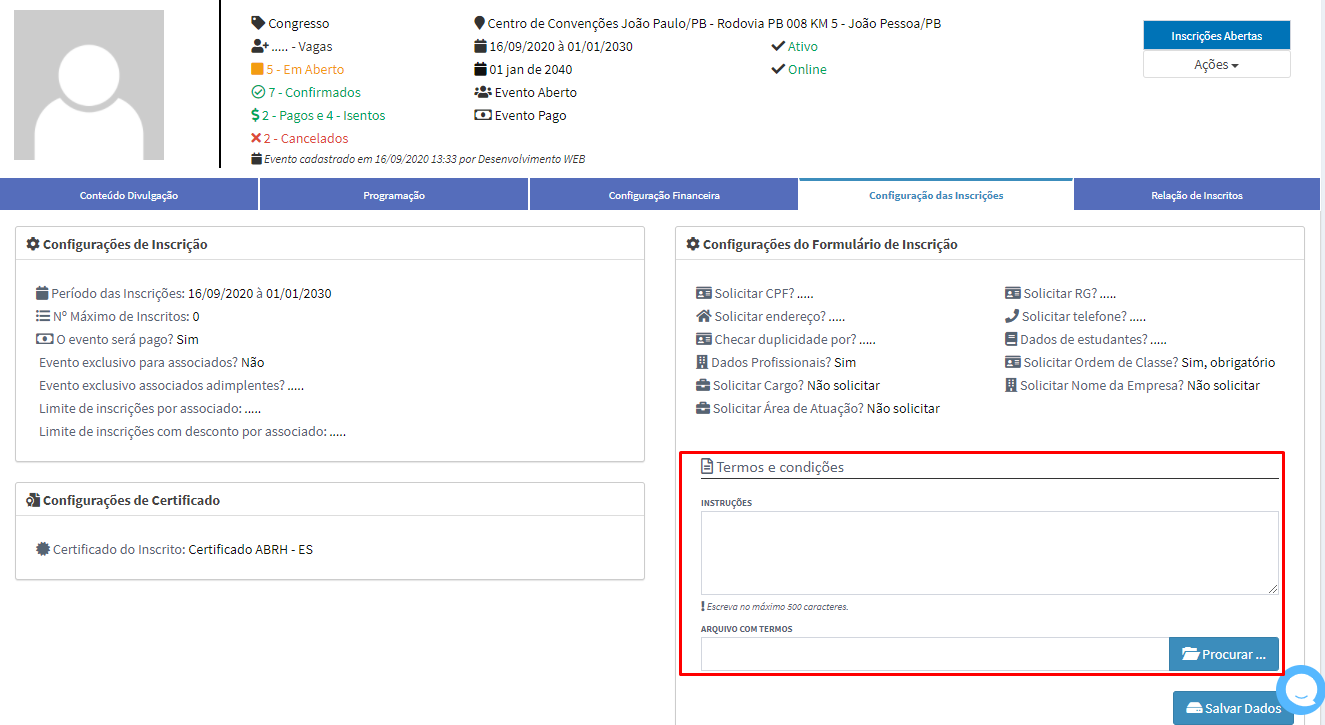Click the tag icon next to Congresso
Image resolution: width=1325 pixels, height=725 pixels.
point(258,23)
